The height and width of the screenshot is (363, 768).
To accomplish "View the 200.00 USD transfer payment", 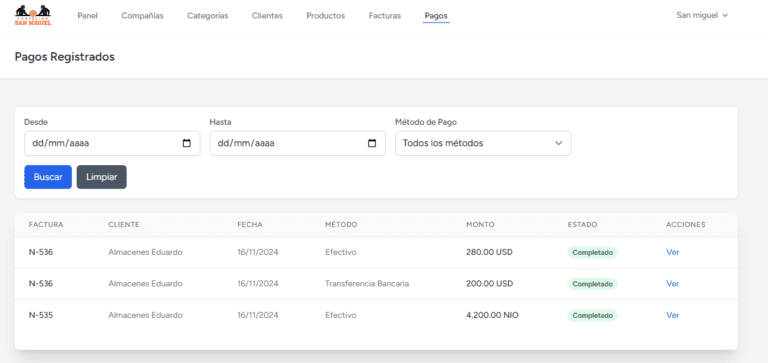I will pyautogui.click(x=672, y=284).
